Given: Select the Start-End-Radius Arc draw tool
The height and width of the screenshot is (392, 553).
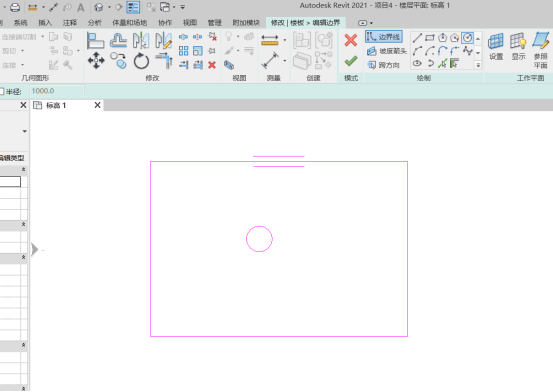Looking at the screenshot, I should click(417, 51).
